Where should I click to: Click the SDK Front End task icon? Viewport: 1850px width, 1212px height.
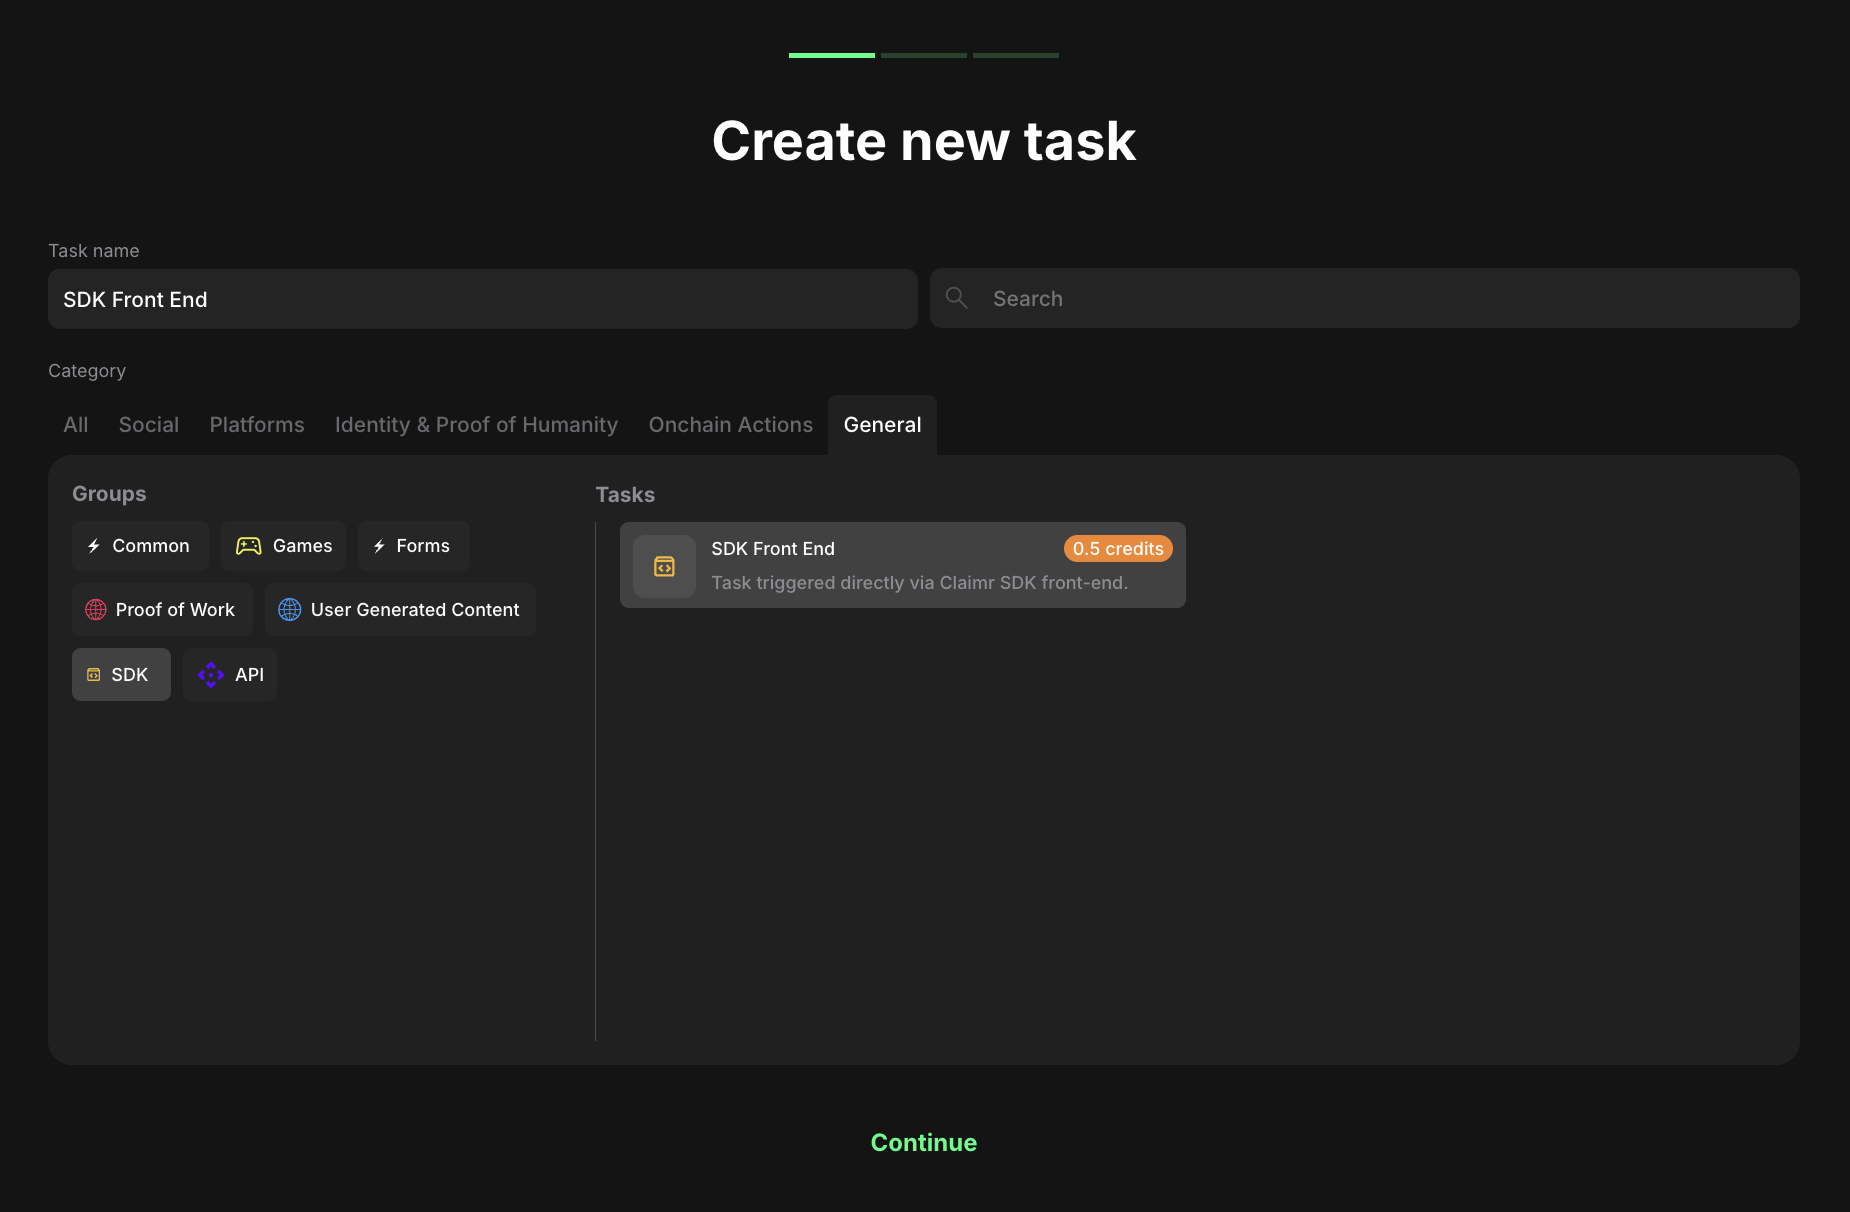point(664,566)
